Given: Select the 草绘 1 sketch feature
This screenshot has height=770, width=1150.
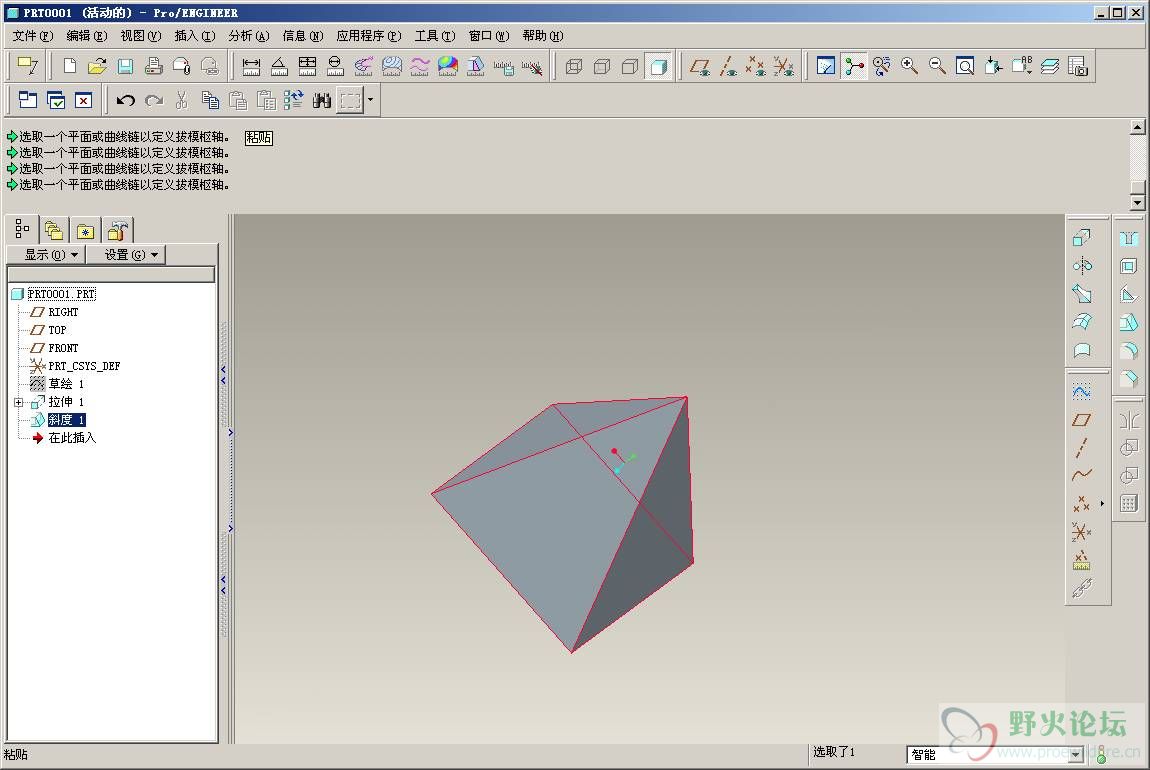Looking at the screenshot, I should (x=66, y=384).
